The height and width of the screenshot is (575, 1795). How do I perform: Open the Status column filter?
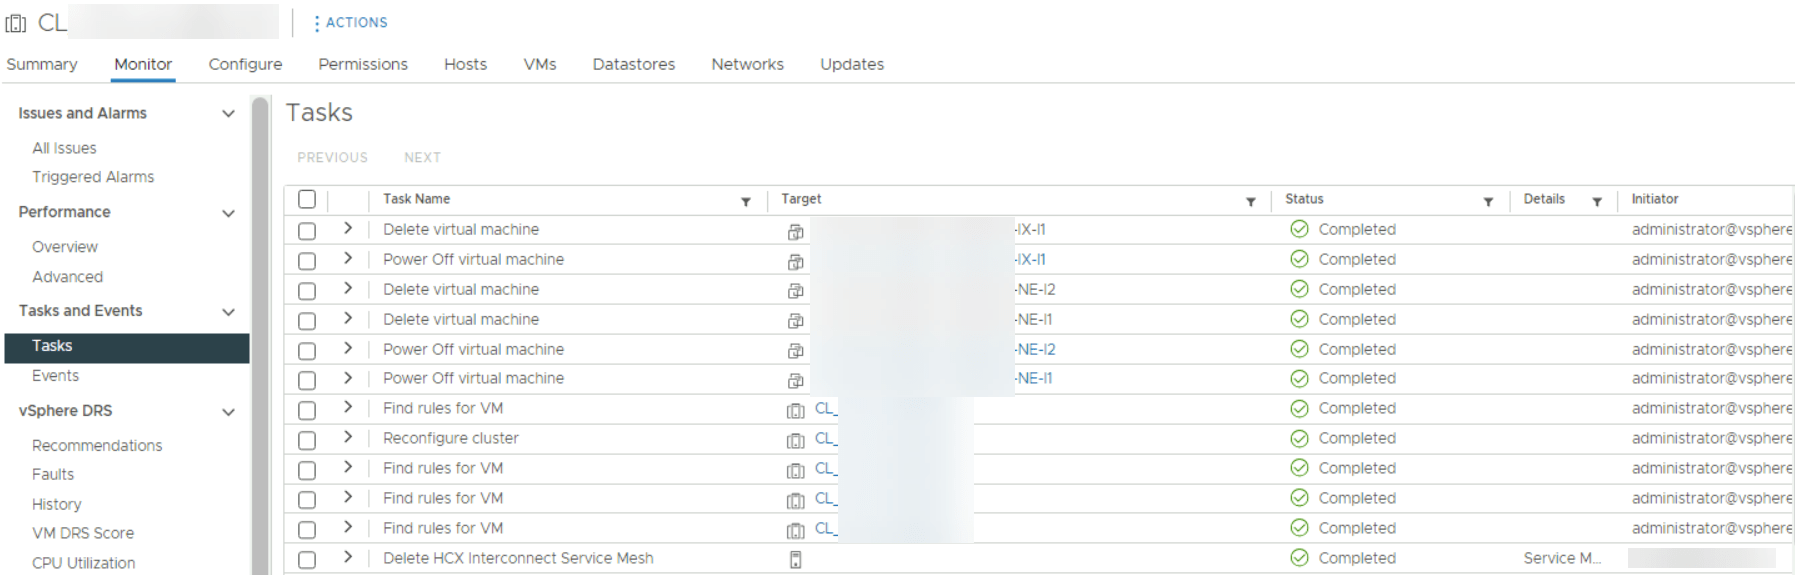pos(1488,202)
